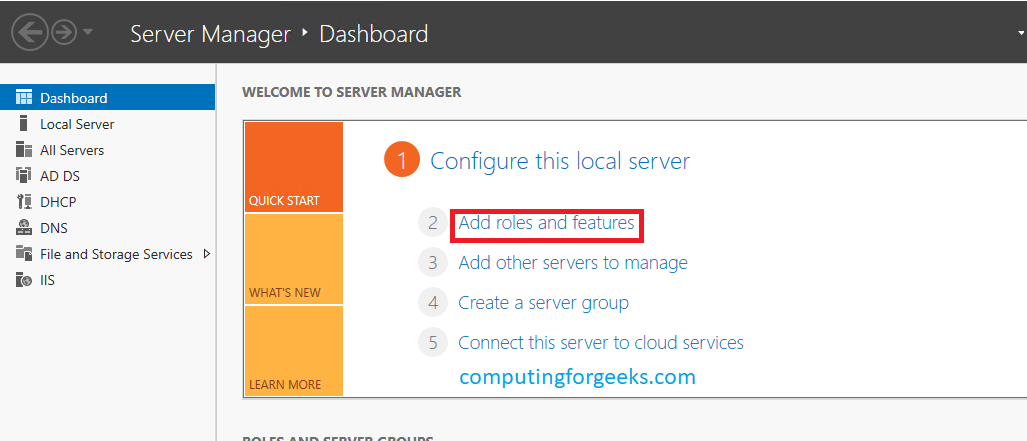Expand File and Storage Services submenu arrow
The image size is (1027, 441).
pyautogui.click(x=207, y=254)
